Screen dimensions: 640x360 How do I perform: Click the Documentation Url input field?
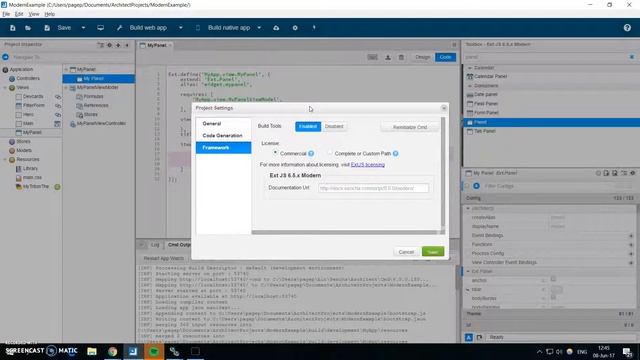373,188
